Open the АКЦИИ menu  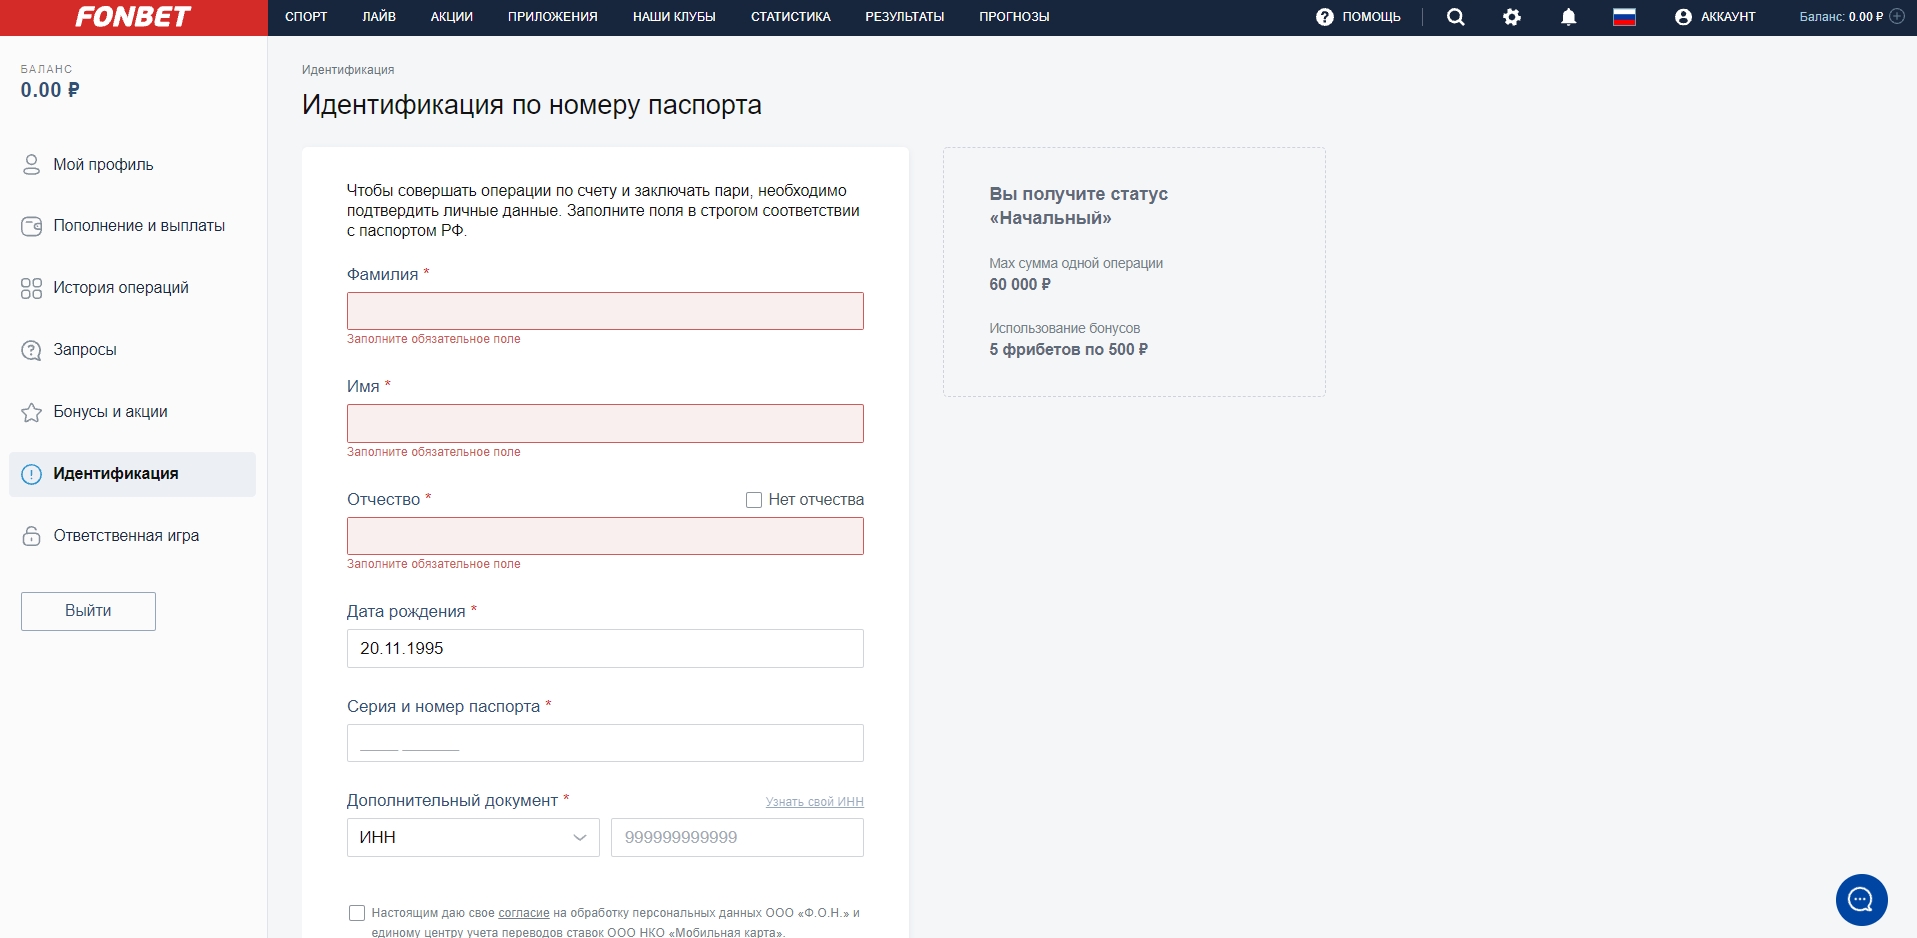point(452,17)
